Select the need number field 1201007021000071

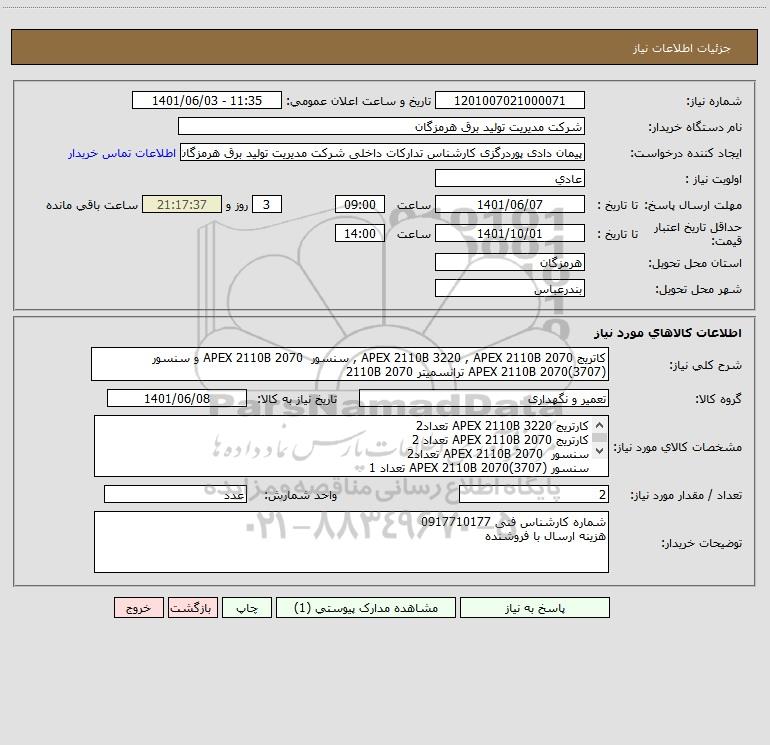coord(510,101)
